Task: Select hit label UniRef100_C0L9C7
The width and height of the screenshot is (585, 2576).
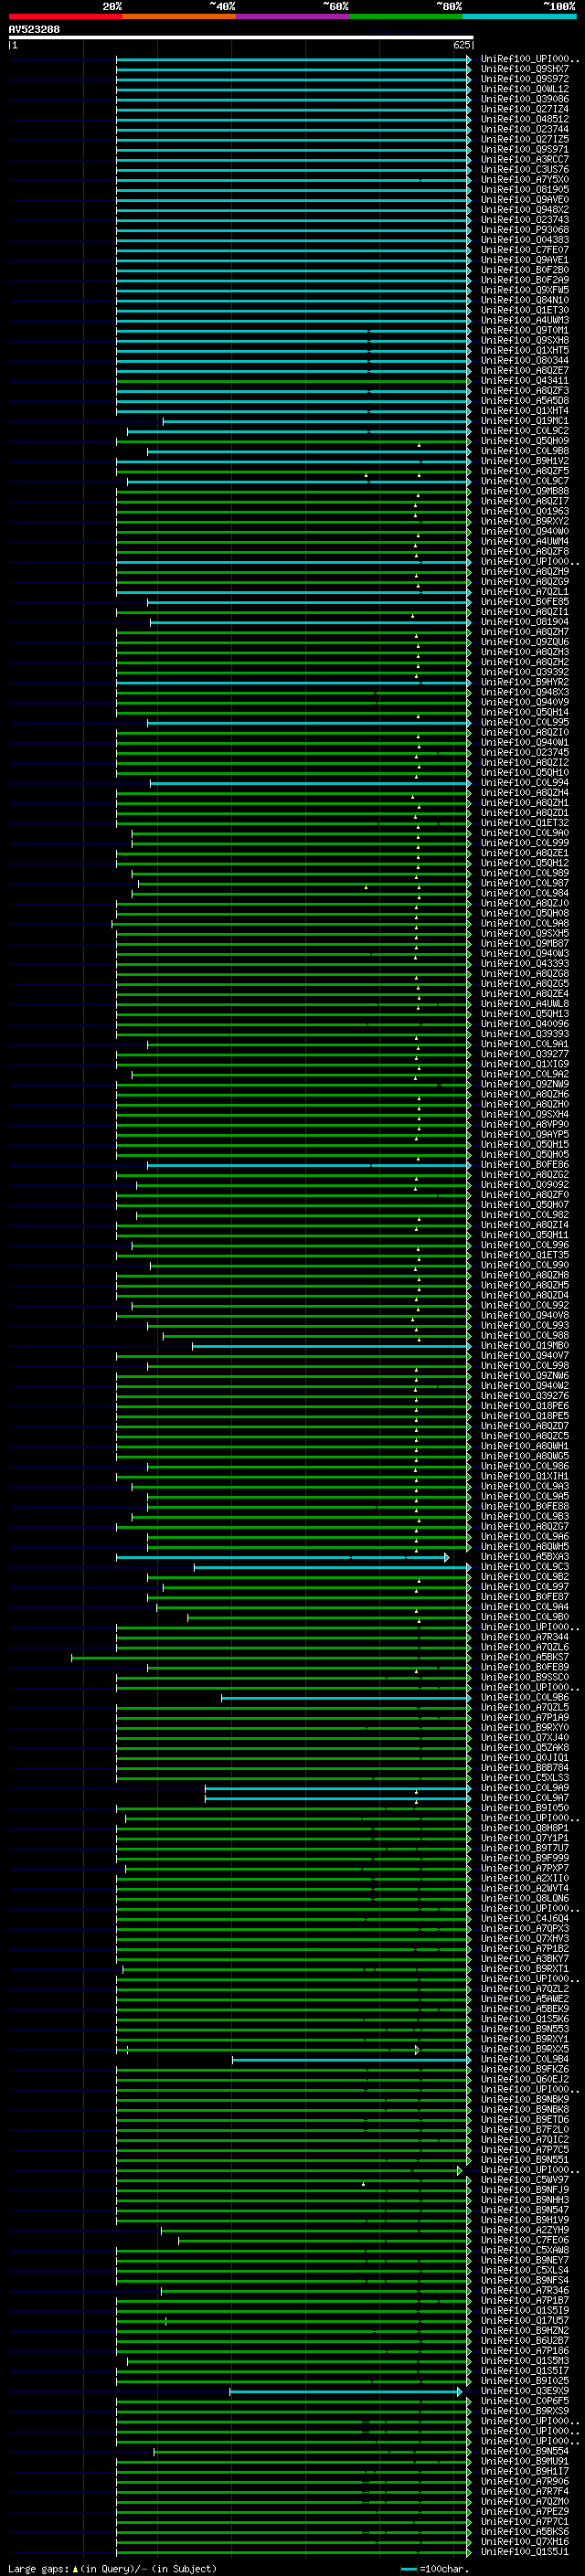Action: tap(524, 481)
